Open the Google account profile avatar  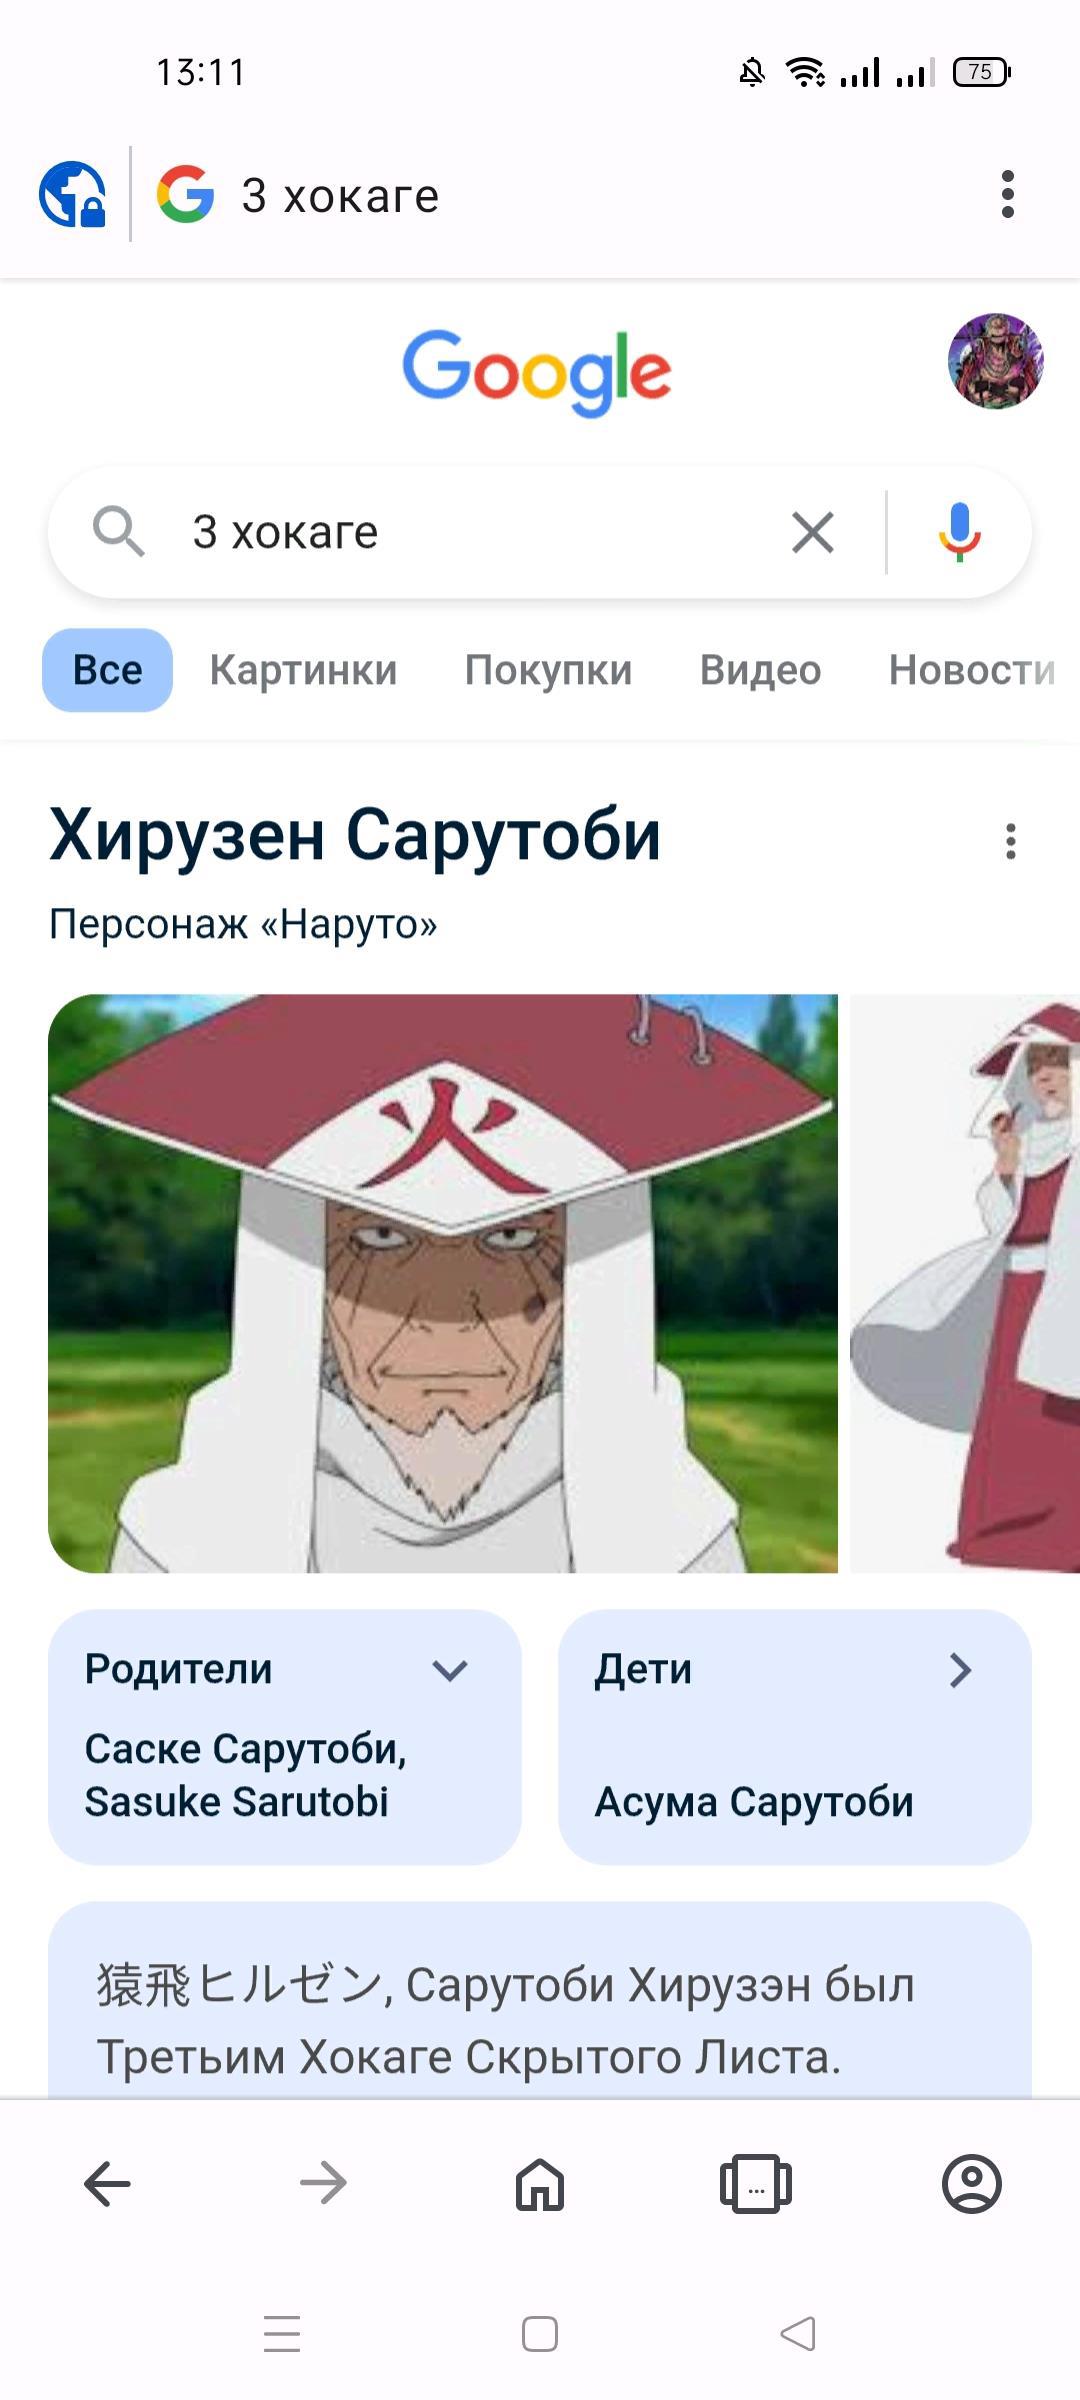tap(995, 361)
